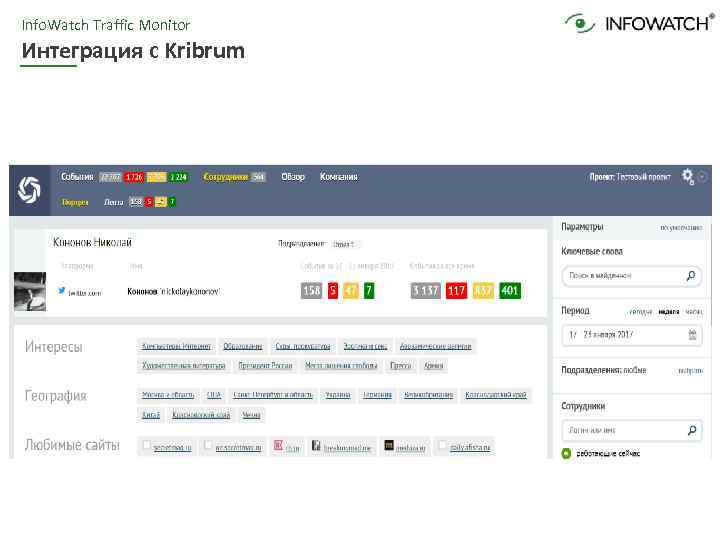Open the 'Москва и область' geography tag

coord(168,395)
